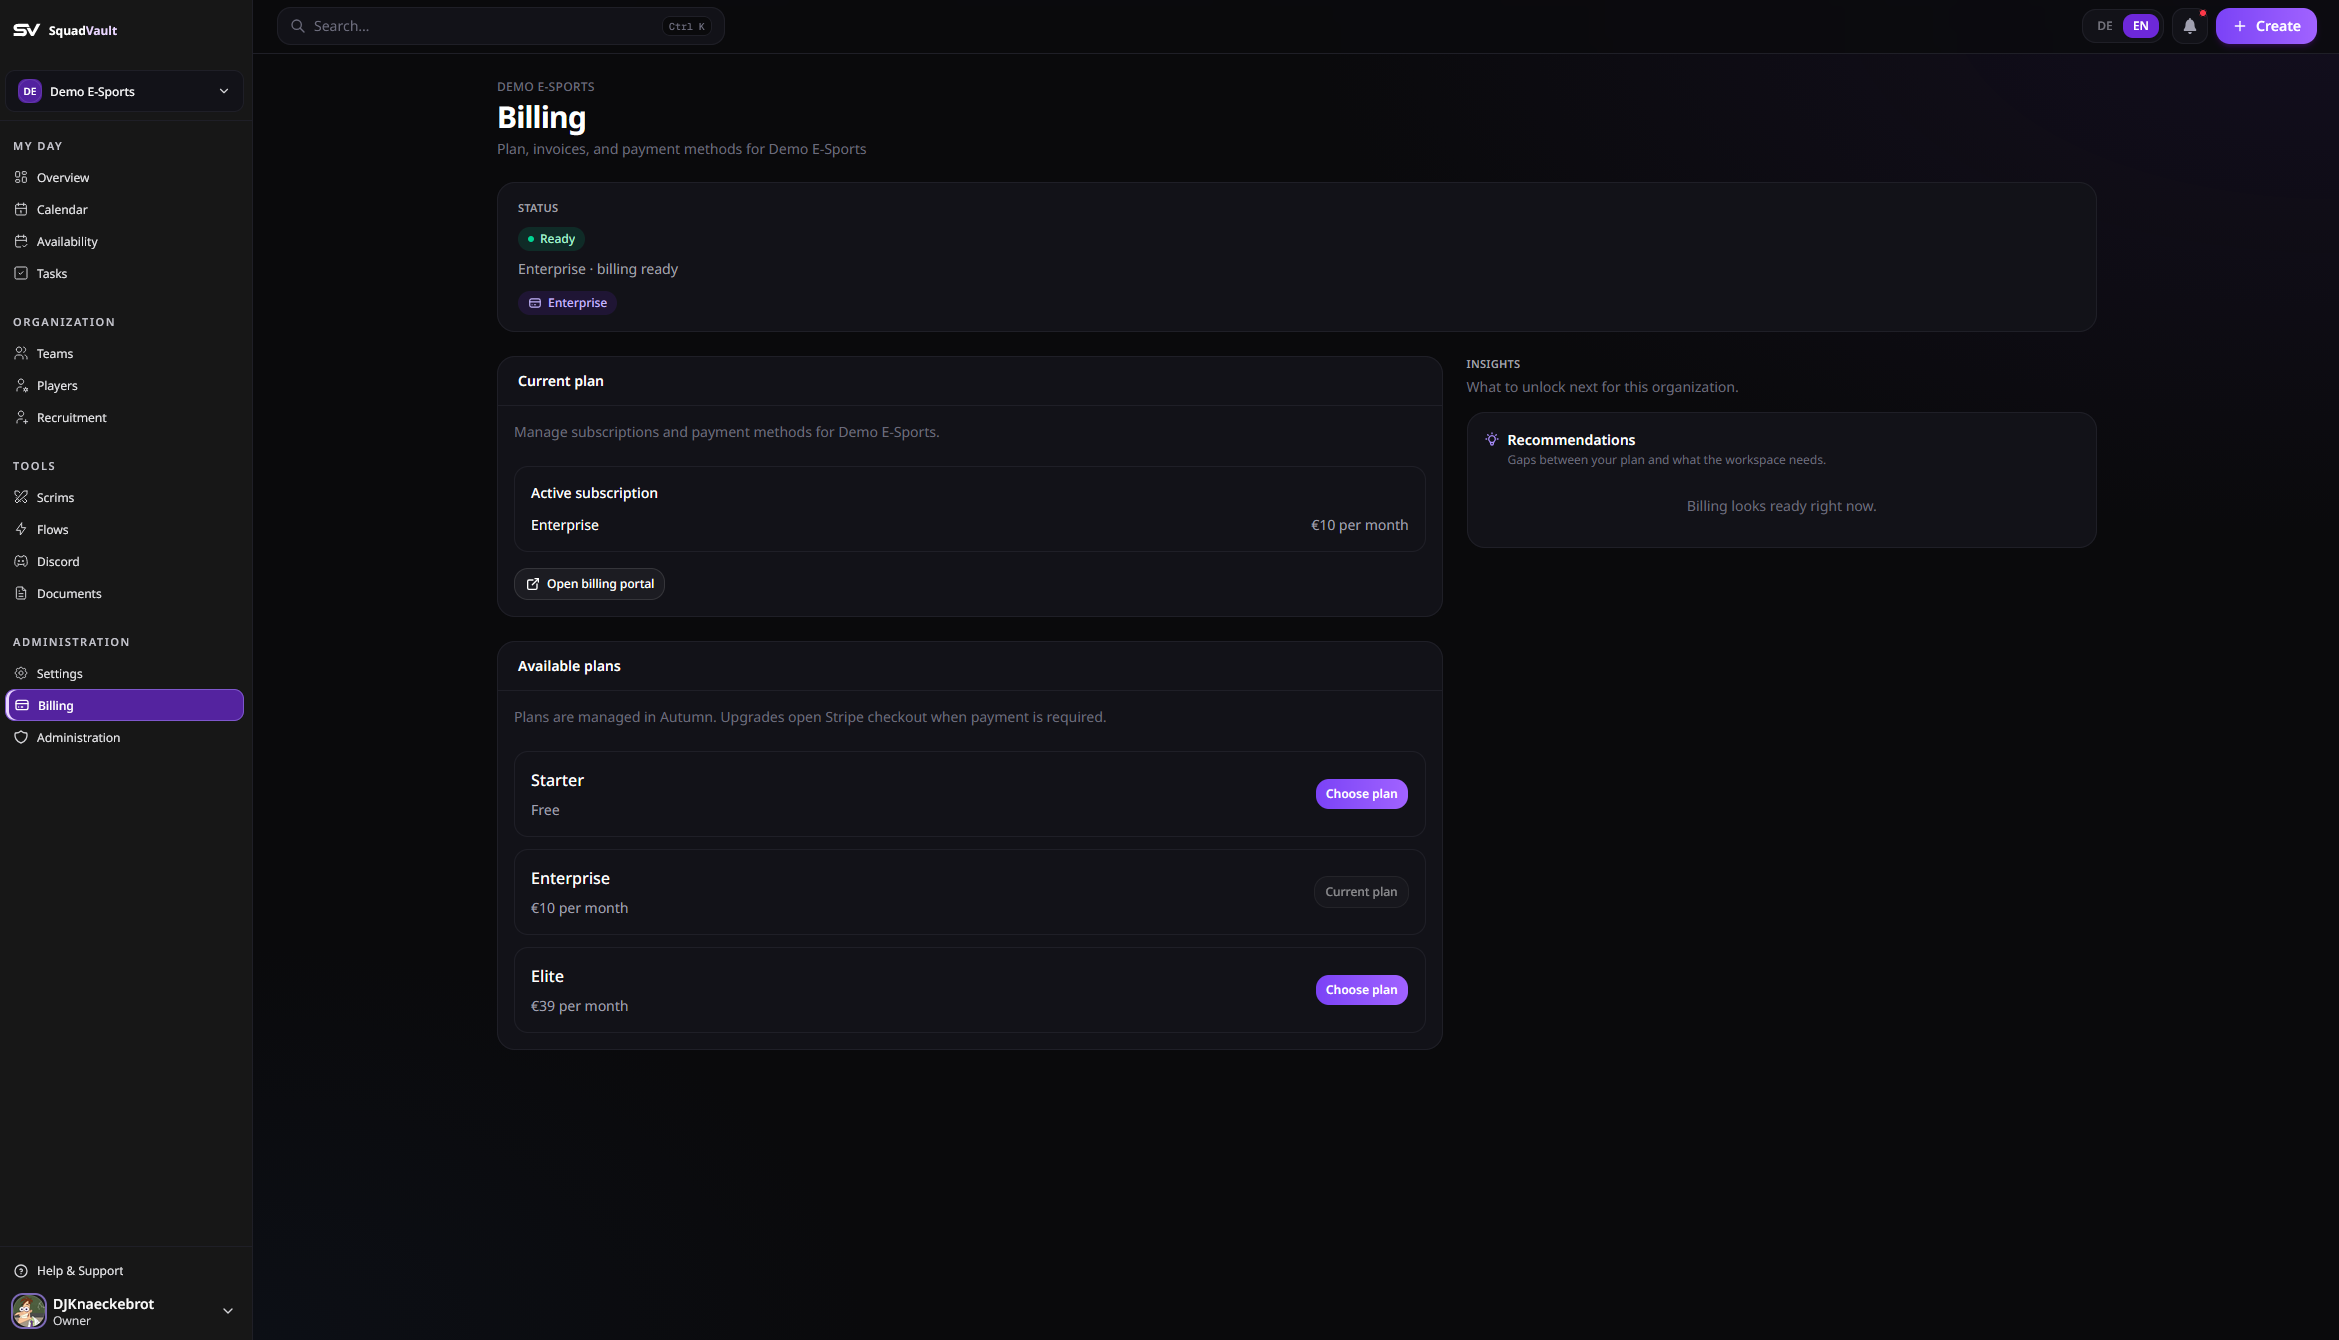Click the '€10 per month' subscription price

1359,525
